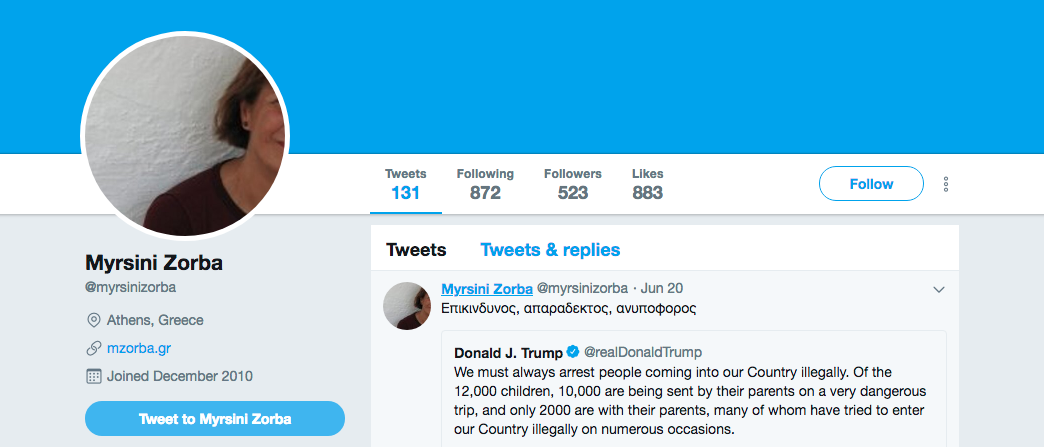Click the Myrsini Zorba author name in tweet

(487, 289)
